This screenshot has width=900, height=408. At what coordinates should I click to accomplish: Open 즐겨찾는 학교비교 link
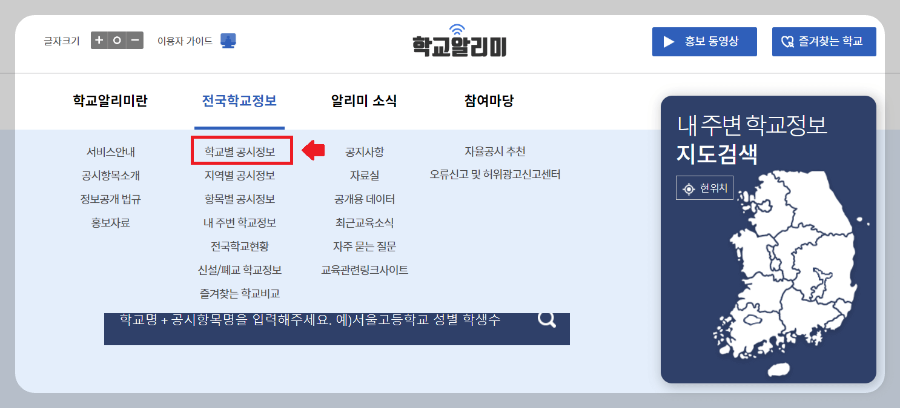[240, 294]
